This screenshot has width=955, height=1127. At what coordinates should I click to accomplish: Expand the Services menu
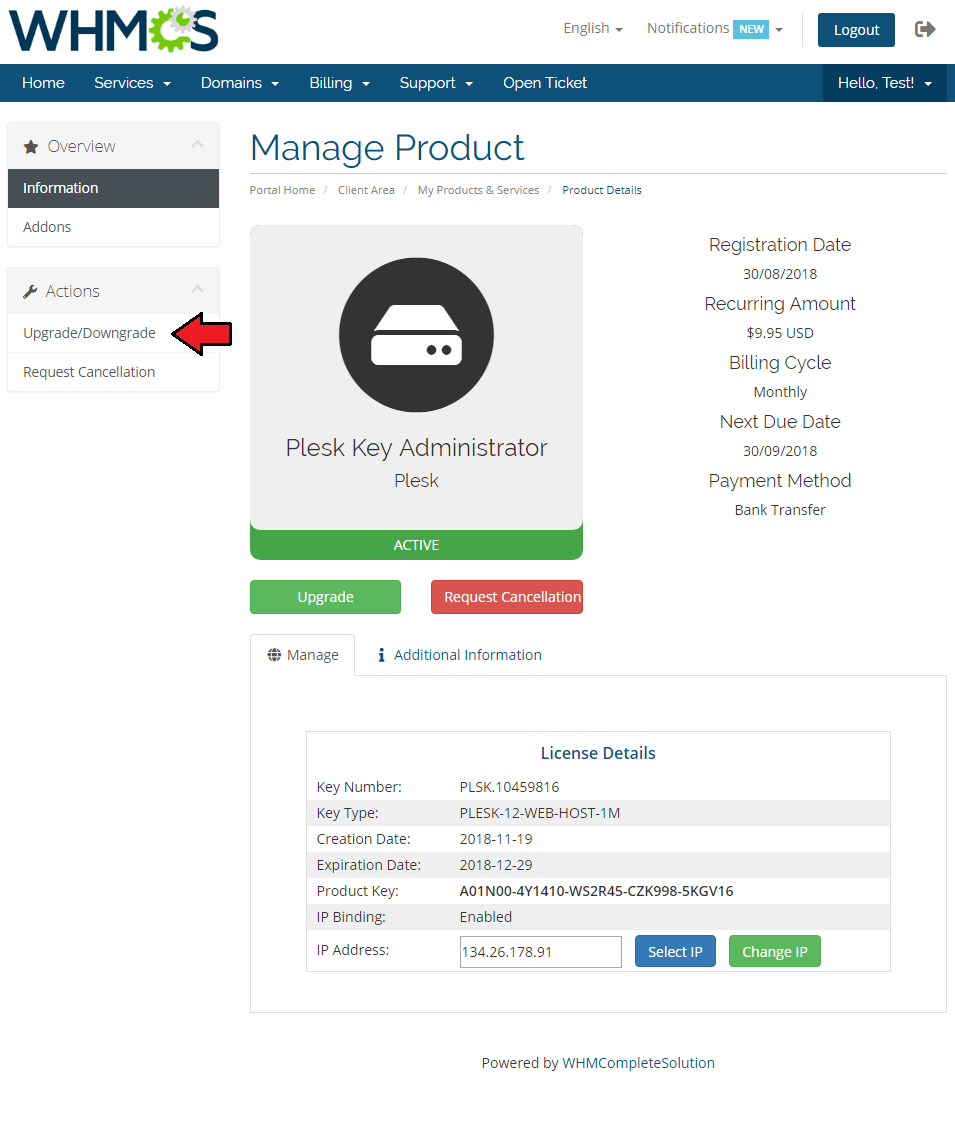coord(132,83)
